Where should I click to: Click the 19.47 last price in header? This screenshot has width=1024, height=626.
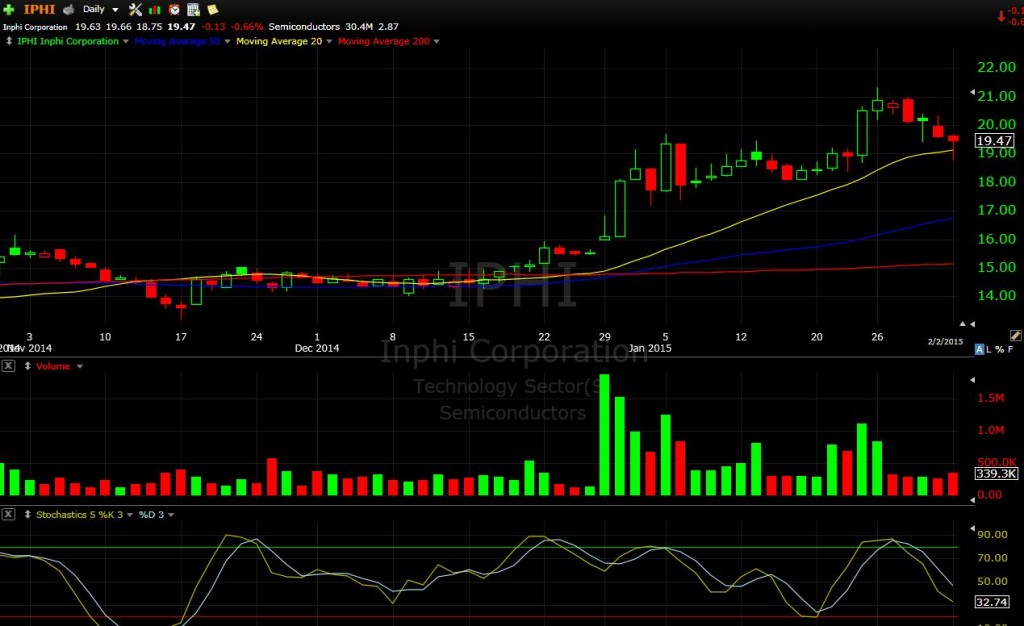pyautogui.click(x=181, y=27)
